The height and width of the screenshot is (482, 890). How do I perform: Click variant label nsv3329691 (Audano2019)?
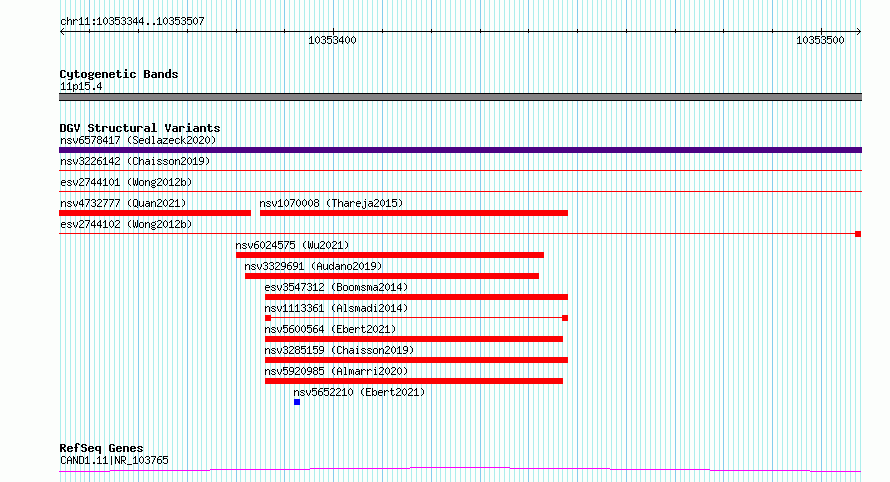tap(313, 266)
